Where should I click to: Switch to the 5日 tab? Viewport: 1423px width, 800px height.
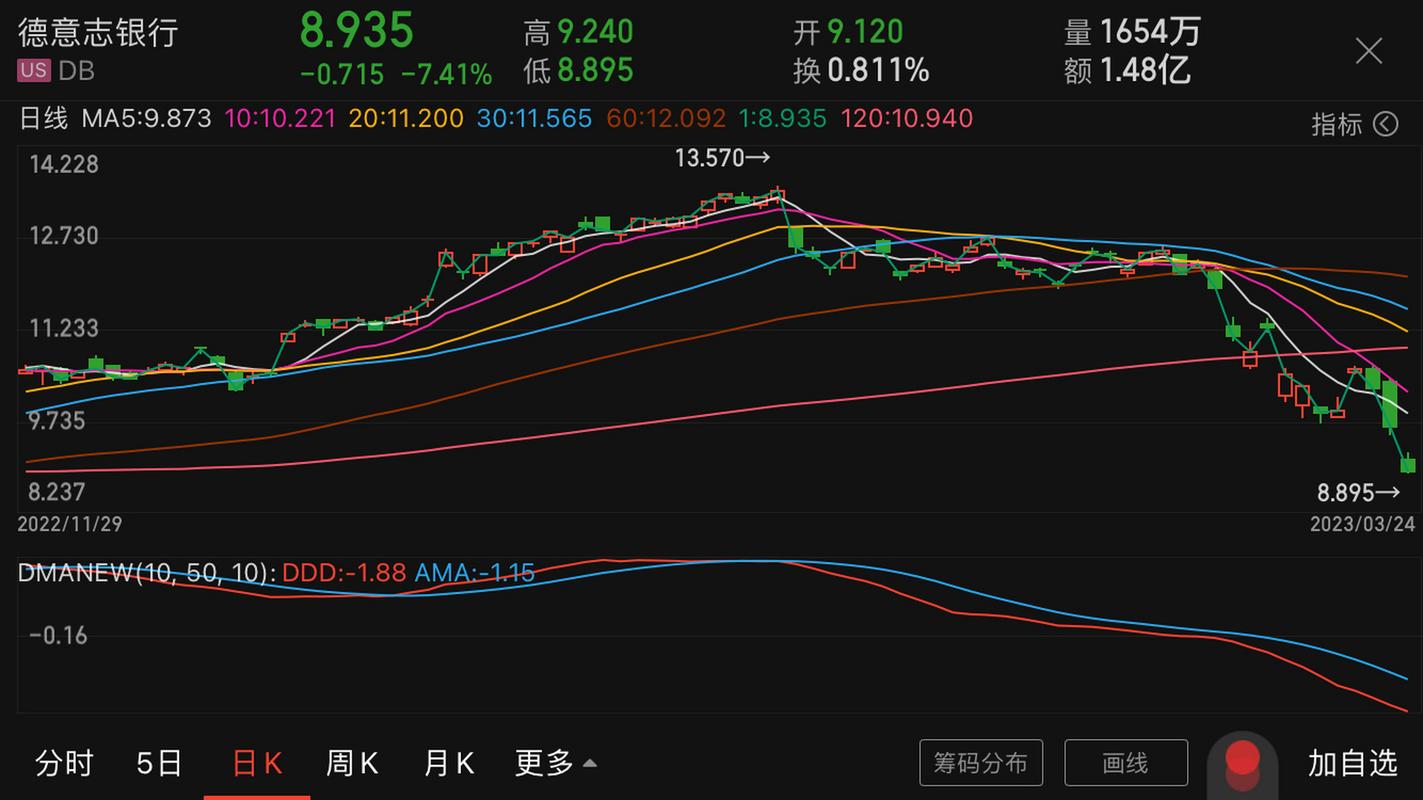(160, 763)
